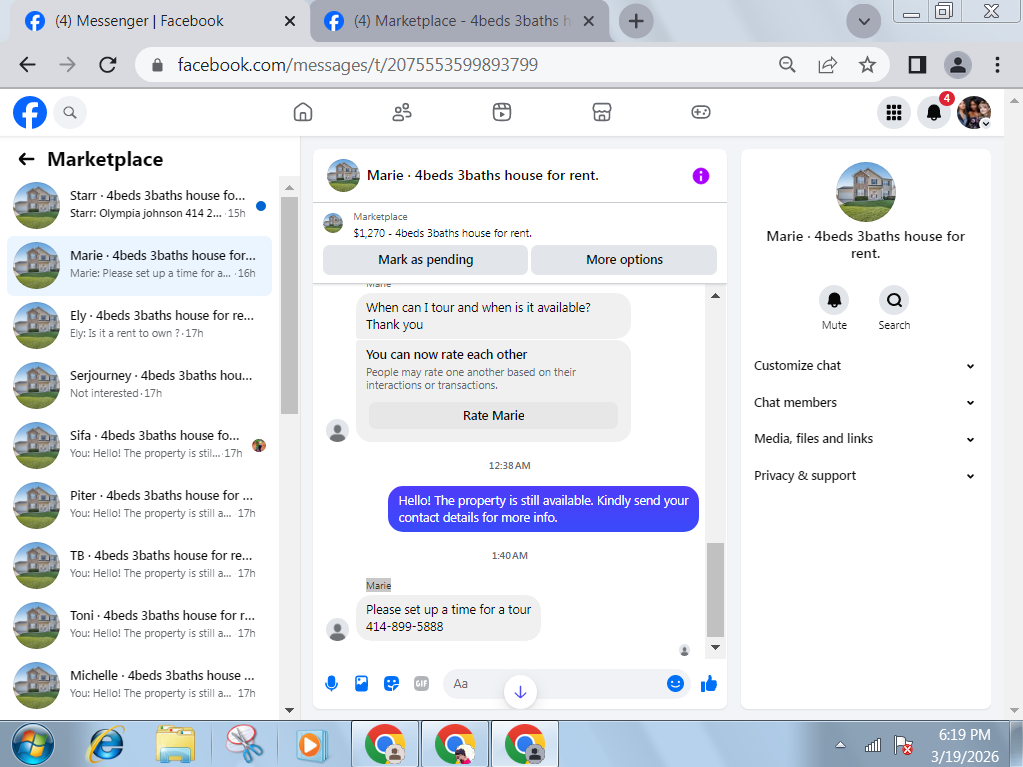The width and height of the screenshot is (1023, 767).
Task: Expand Privacy & support section
Action: point(865,475)
